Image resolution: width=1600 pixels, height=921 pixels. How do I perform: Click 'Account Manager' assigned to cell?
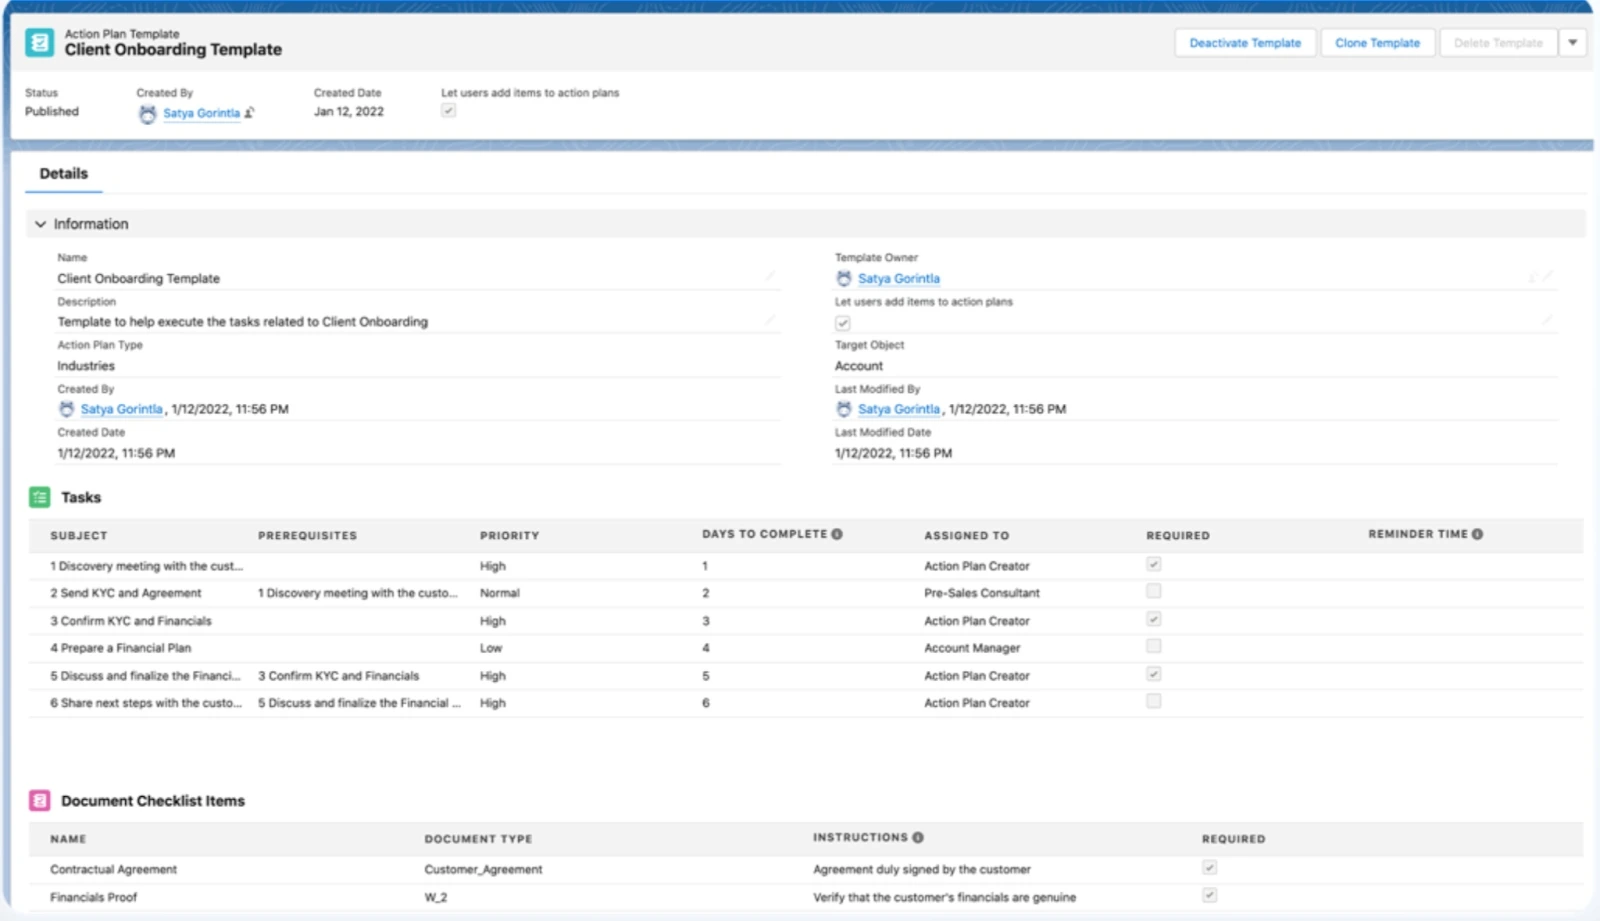tap(972, 648)
